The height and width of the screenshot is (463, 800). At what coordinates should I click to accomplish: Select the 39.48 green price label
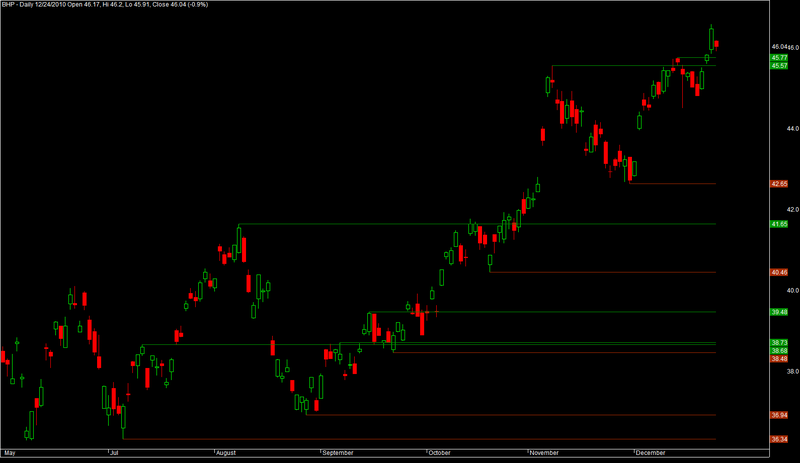[779, 312]
